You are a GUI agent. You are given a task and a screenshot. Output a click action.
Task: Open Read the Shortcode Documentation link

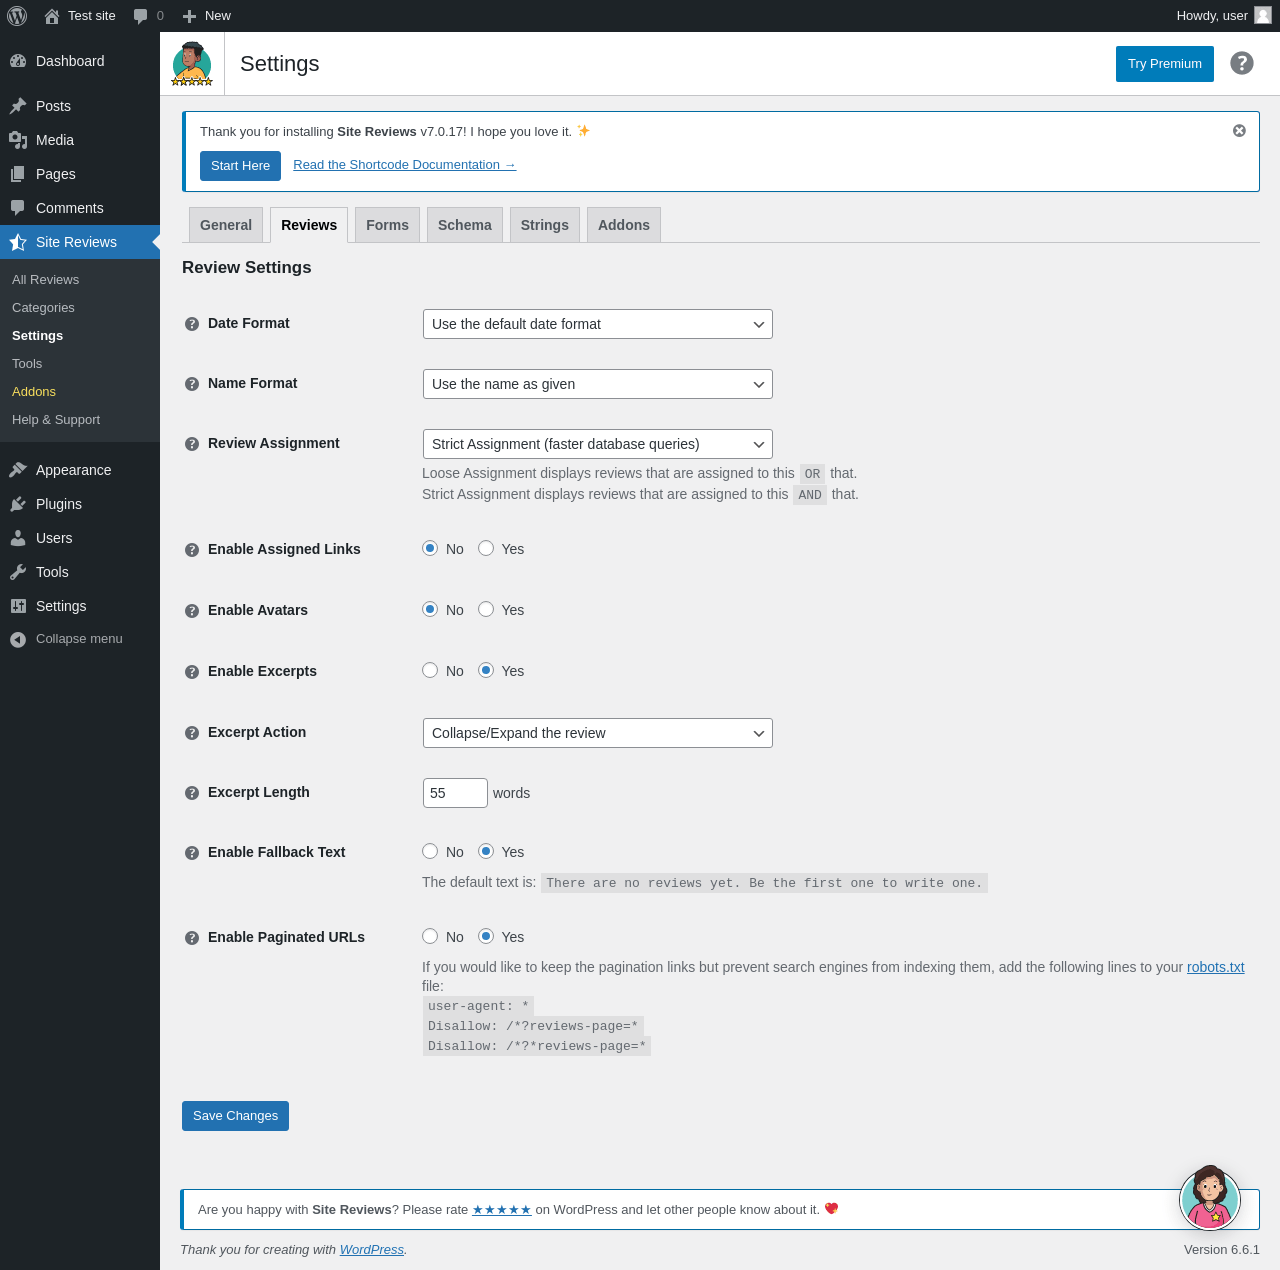(405, 165)
